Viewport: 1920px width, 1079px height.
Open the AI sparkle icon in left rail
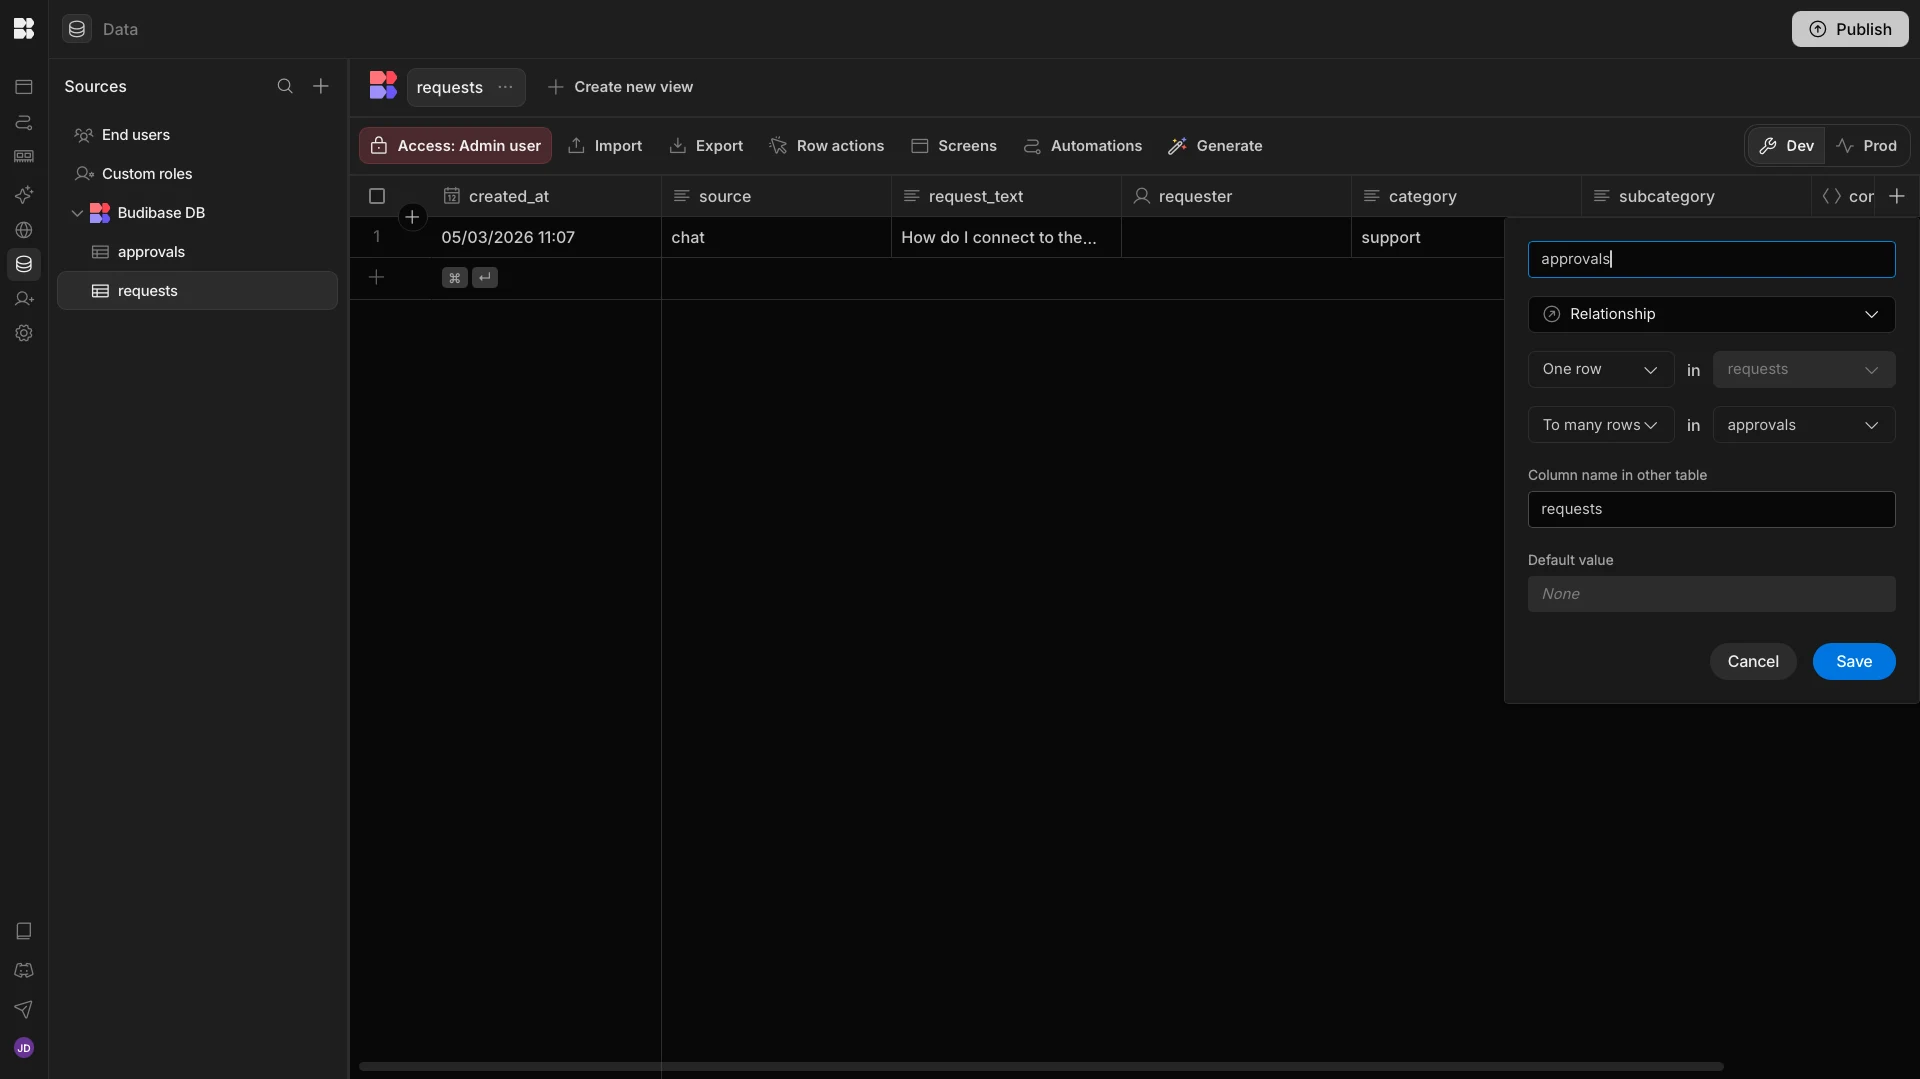click(24, 194)
